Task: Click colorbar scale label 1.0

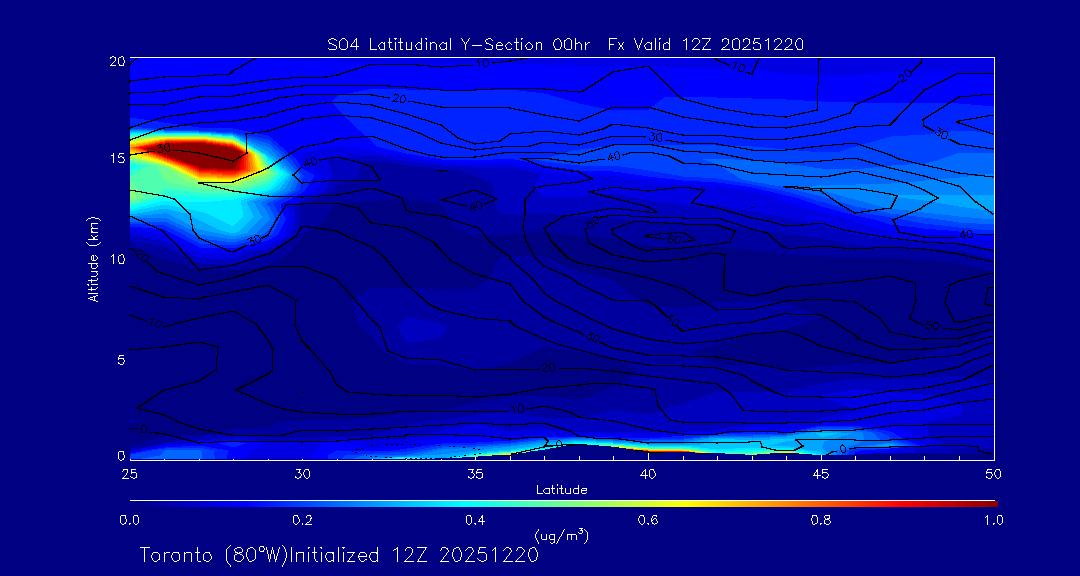Action: click(993, 520)
